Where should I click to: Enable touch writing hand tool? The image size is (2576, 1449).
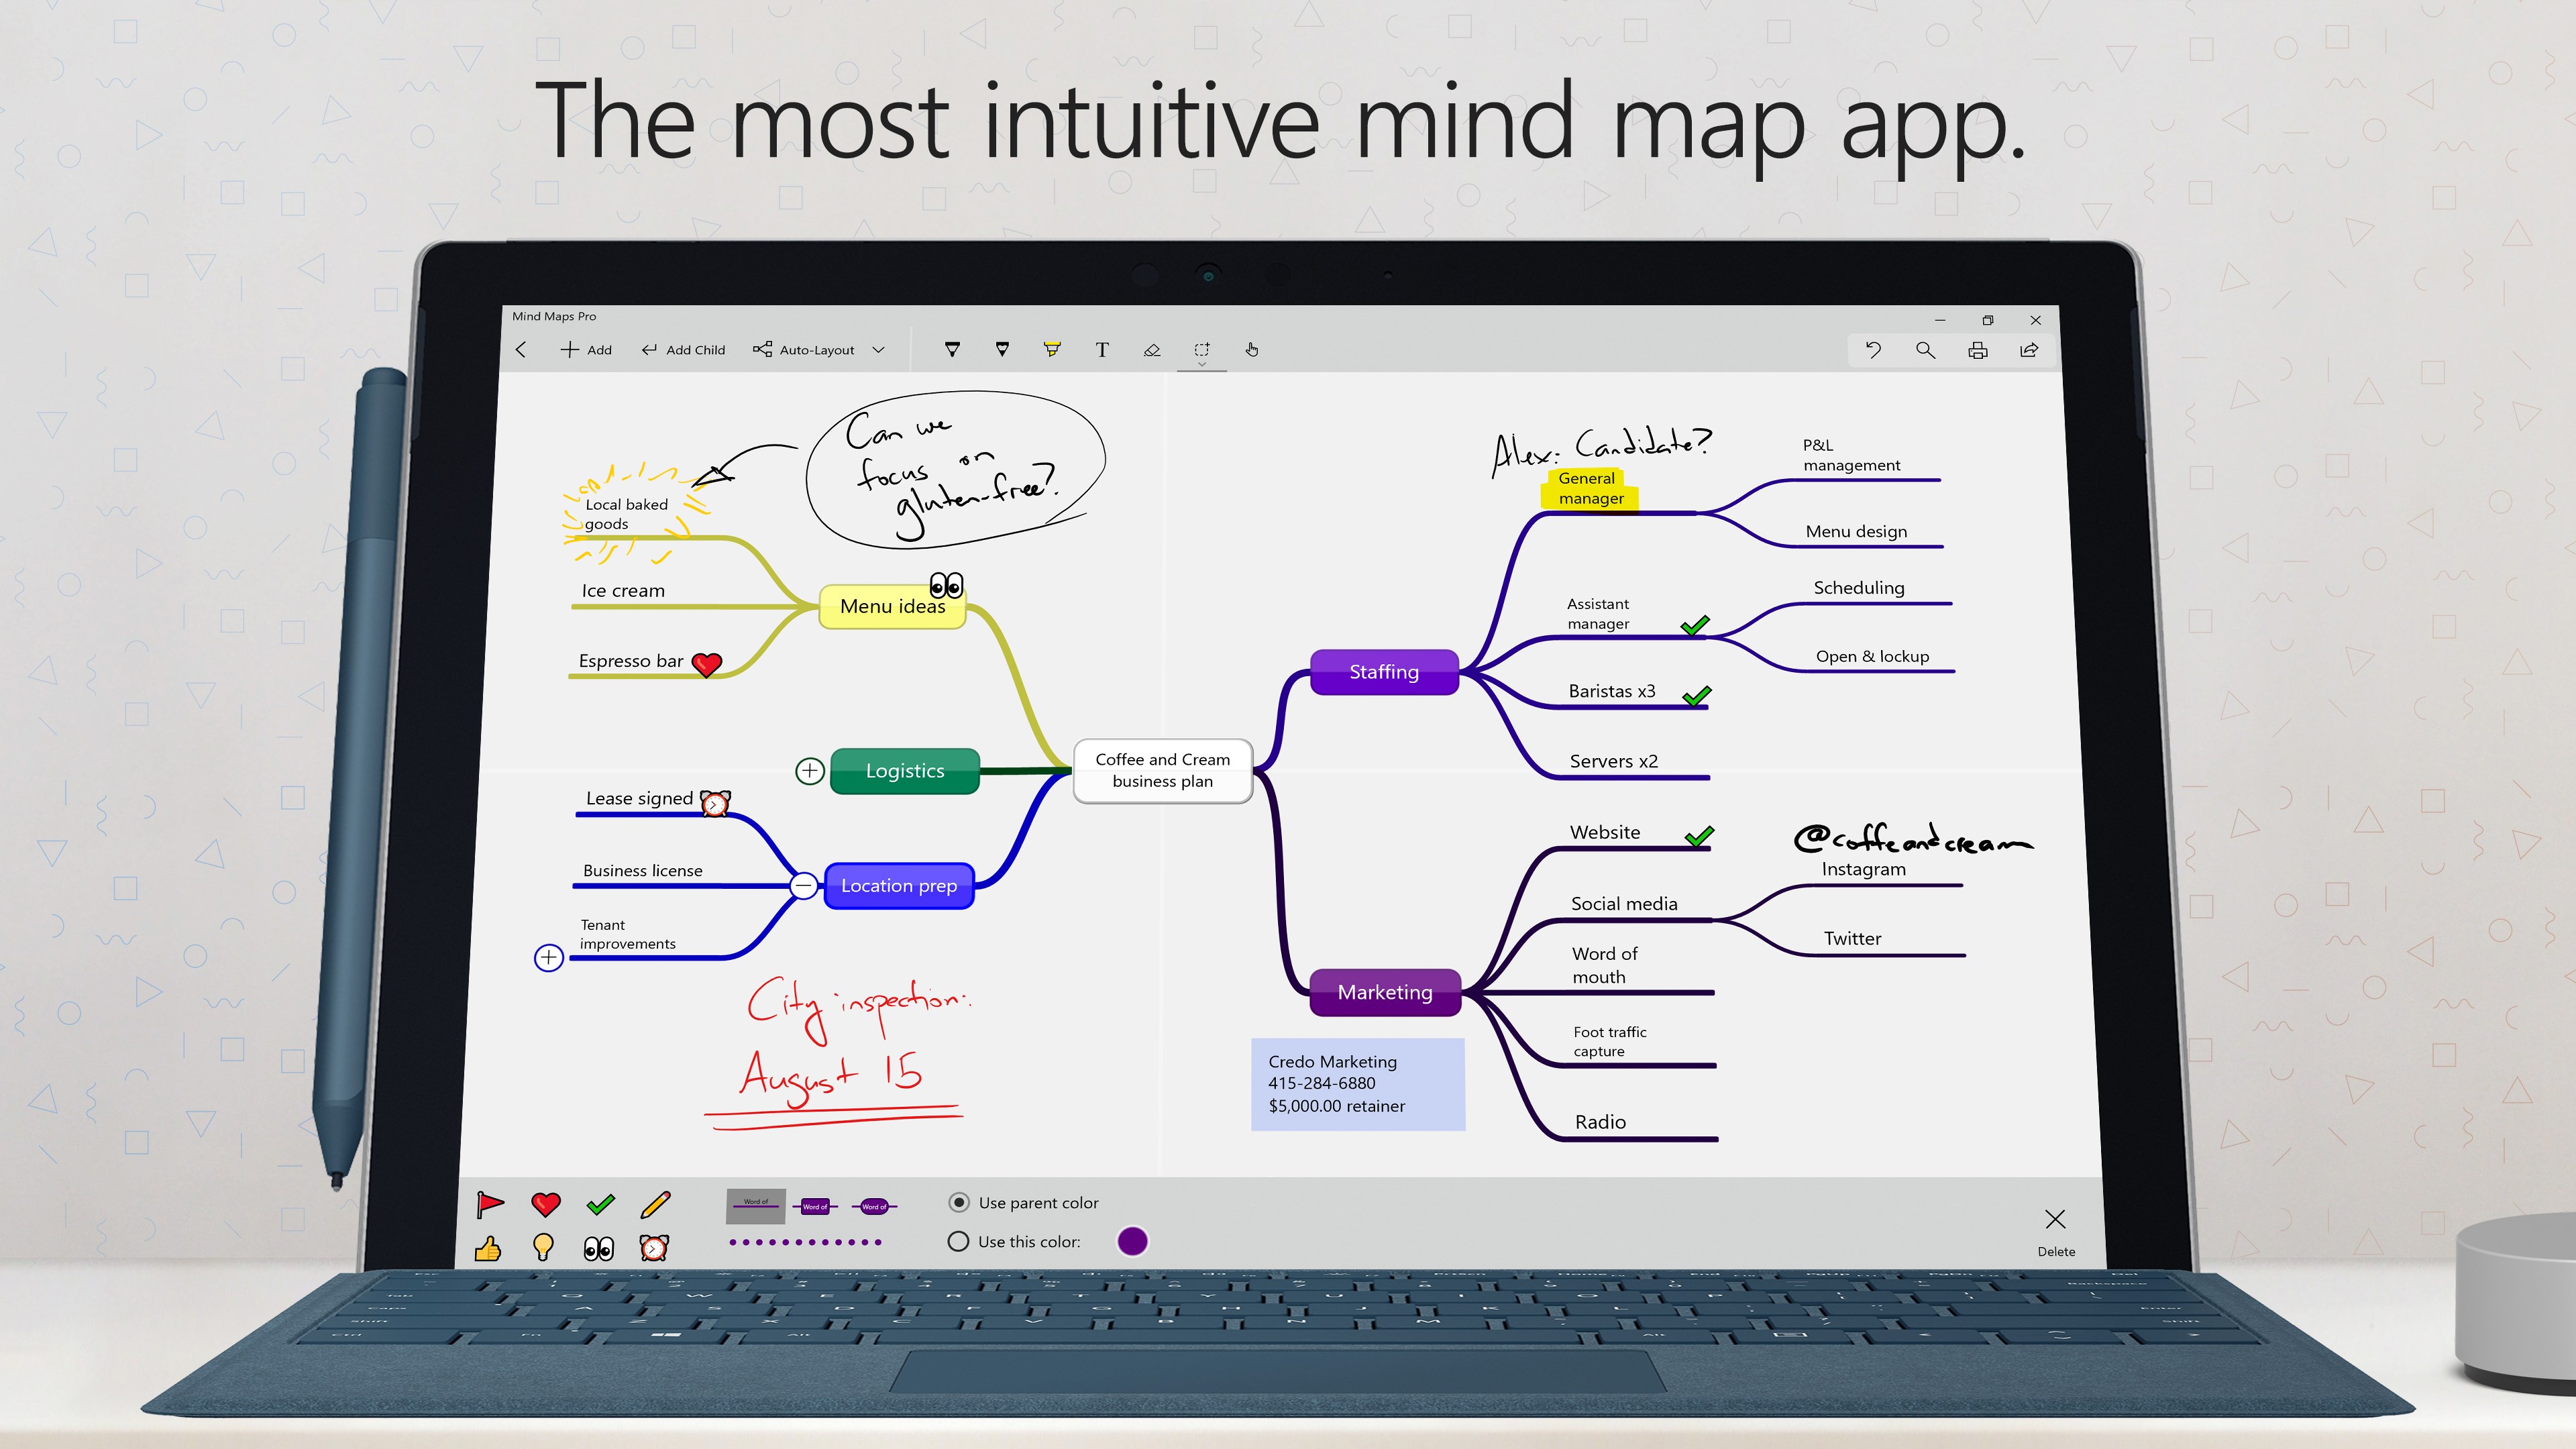pyautogui.click(x=1252, y=349)
